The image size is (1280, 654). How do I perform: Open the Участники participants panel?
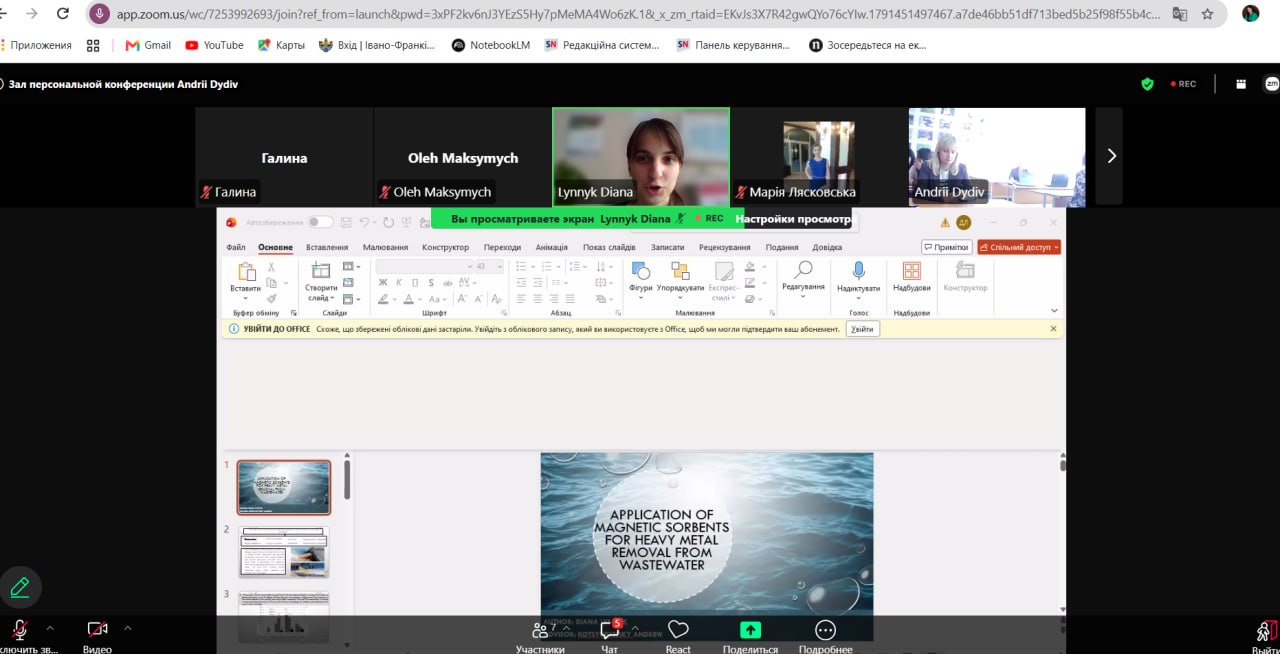[541, 636]
